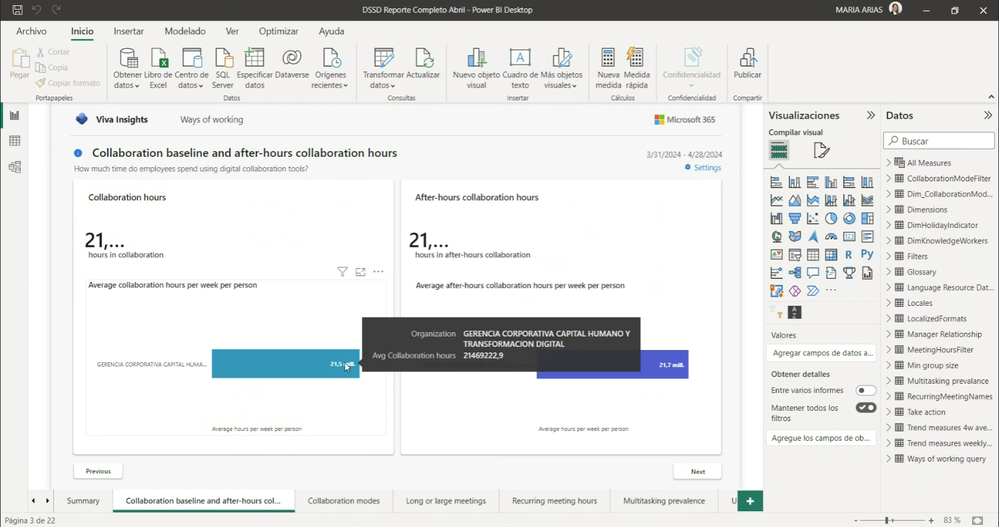Select the R script visual
This screenshot has height=527, width=999.
(x=849, y=255)
